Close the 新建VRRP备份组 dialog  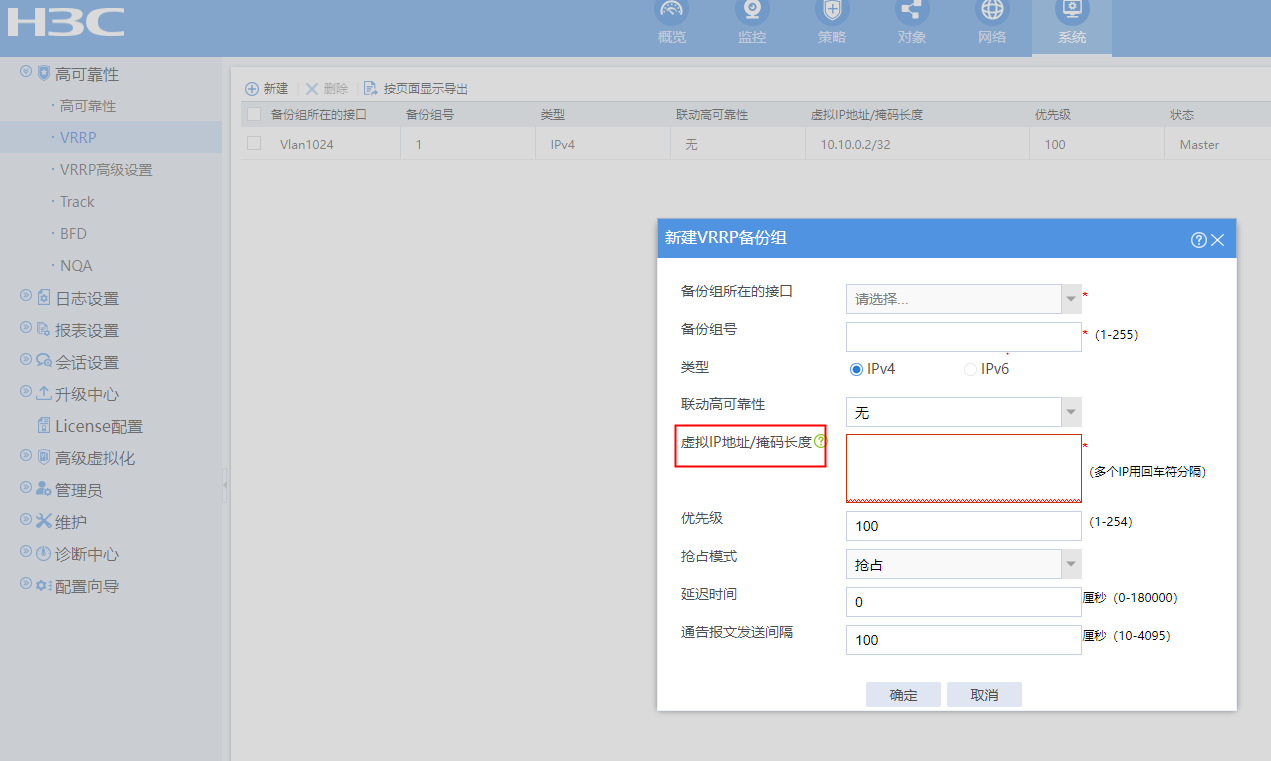click(1218, 240)
